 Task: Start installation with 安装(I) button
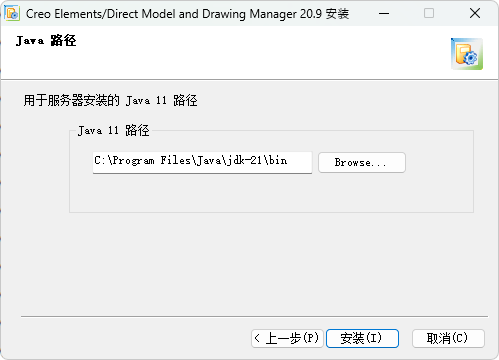pyautogui.click(x=362, y=338)
